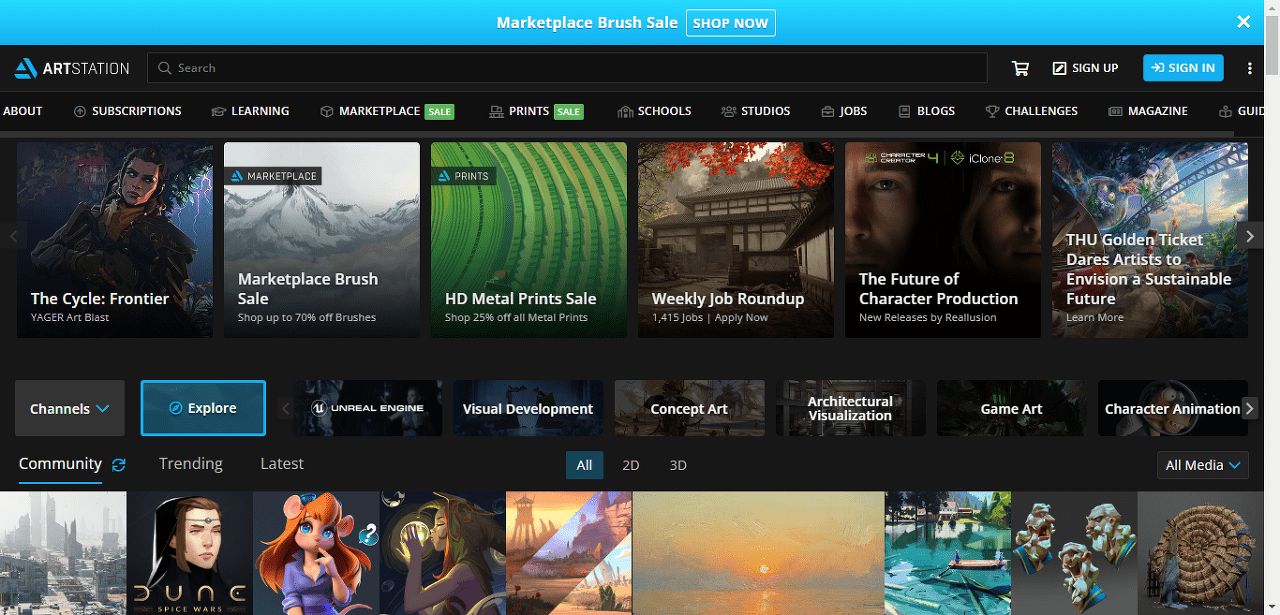The height and width of the screenshot is (615, 1280).
Task: Click the Sign In button
Action: click(x=1183, y=68)
